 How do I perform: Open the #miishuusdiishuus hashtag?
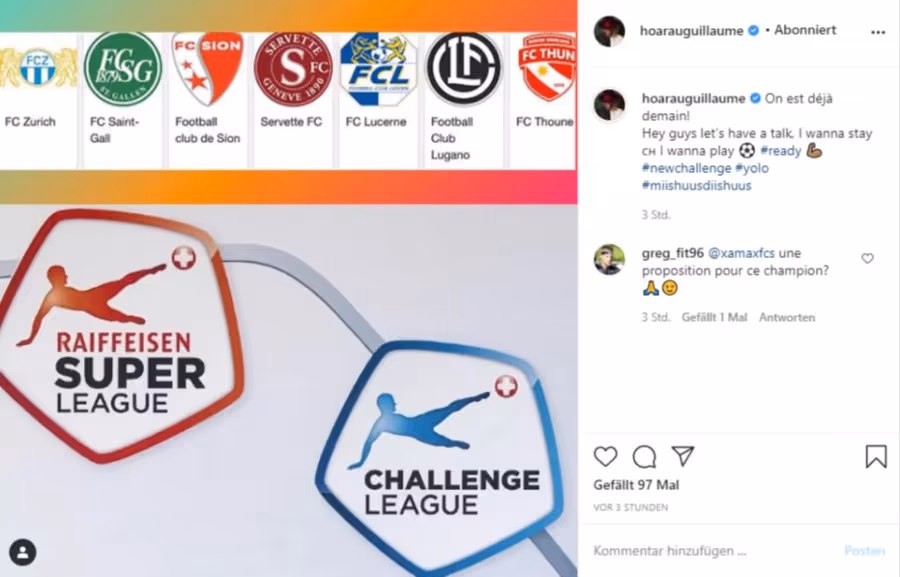click(x=696, y=185)
